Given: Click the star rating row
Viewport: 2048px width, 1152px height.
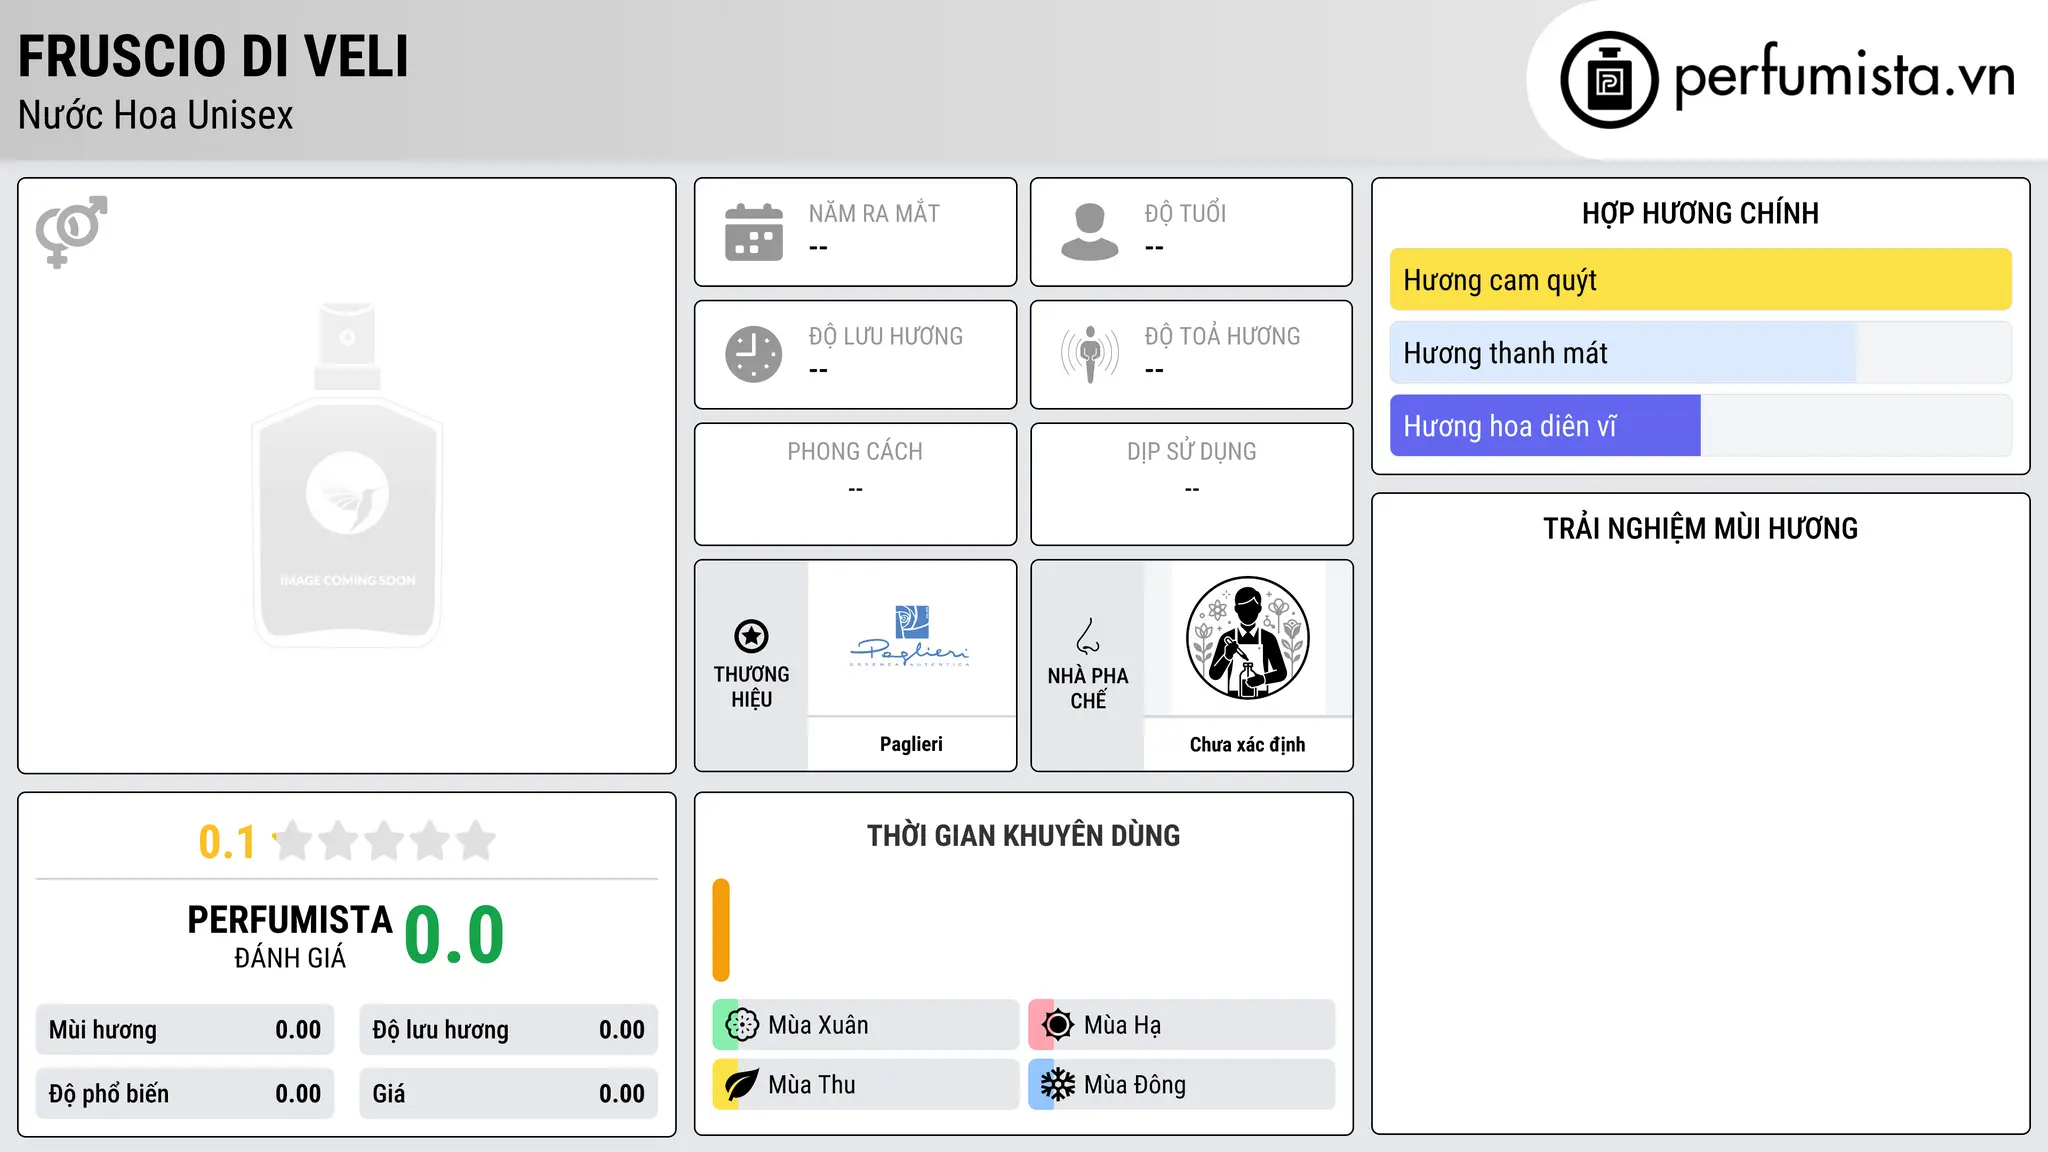Looking at the screenshot, I should (x=384, y=841).
